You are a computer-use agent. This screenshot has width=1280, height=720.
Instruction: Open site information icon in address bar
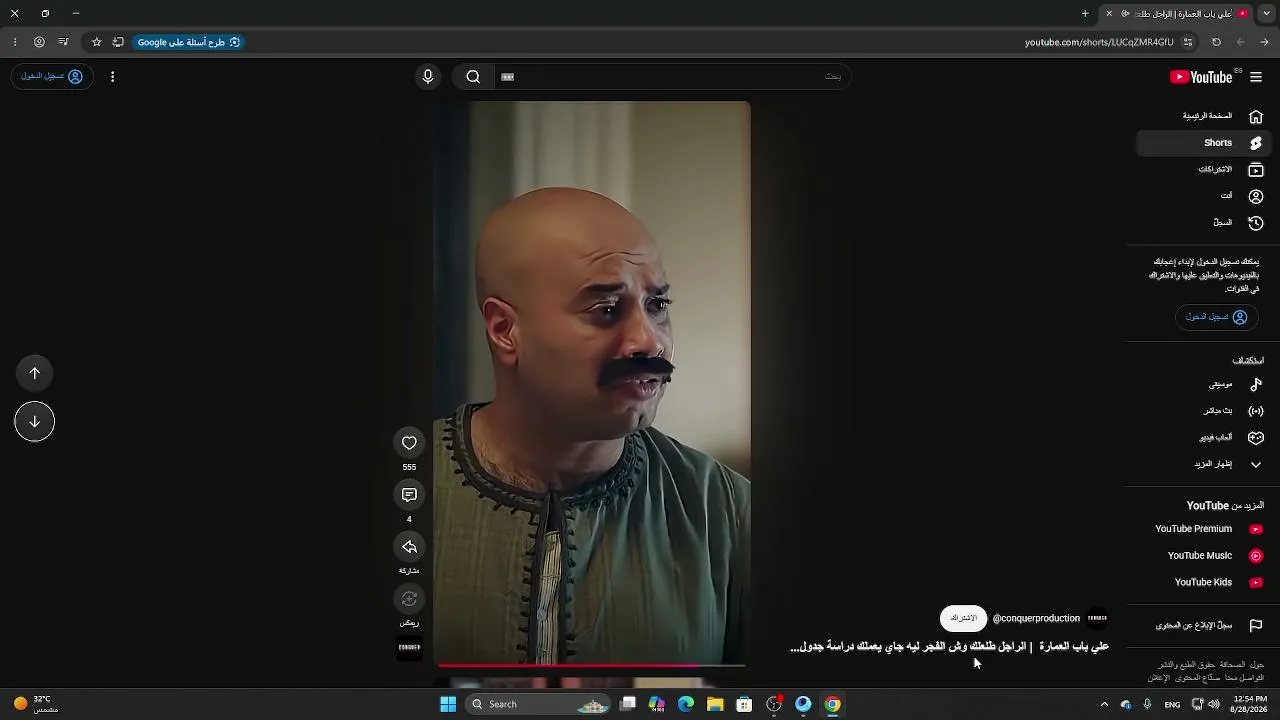tap(1188, 42)
